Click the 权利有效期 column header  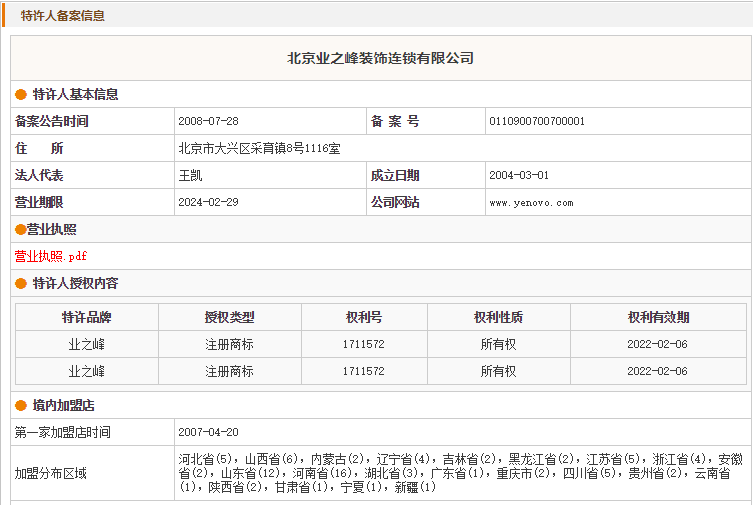pyautogui.click(x=657, y=318)
